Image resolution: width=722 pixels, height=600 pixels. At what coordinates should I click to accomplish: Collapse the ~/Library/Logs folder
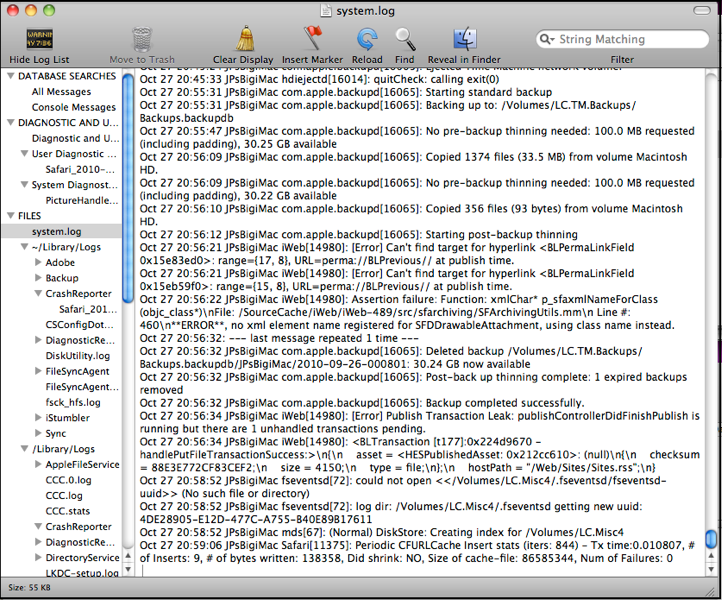[24, 247]
